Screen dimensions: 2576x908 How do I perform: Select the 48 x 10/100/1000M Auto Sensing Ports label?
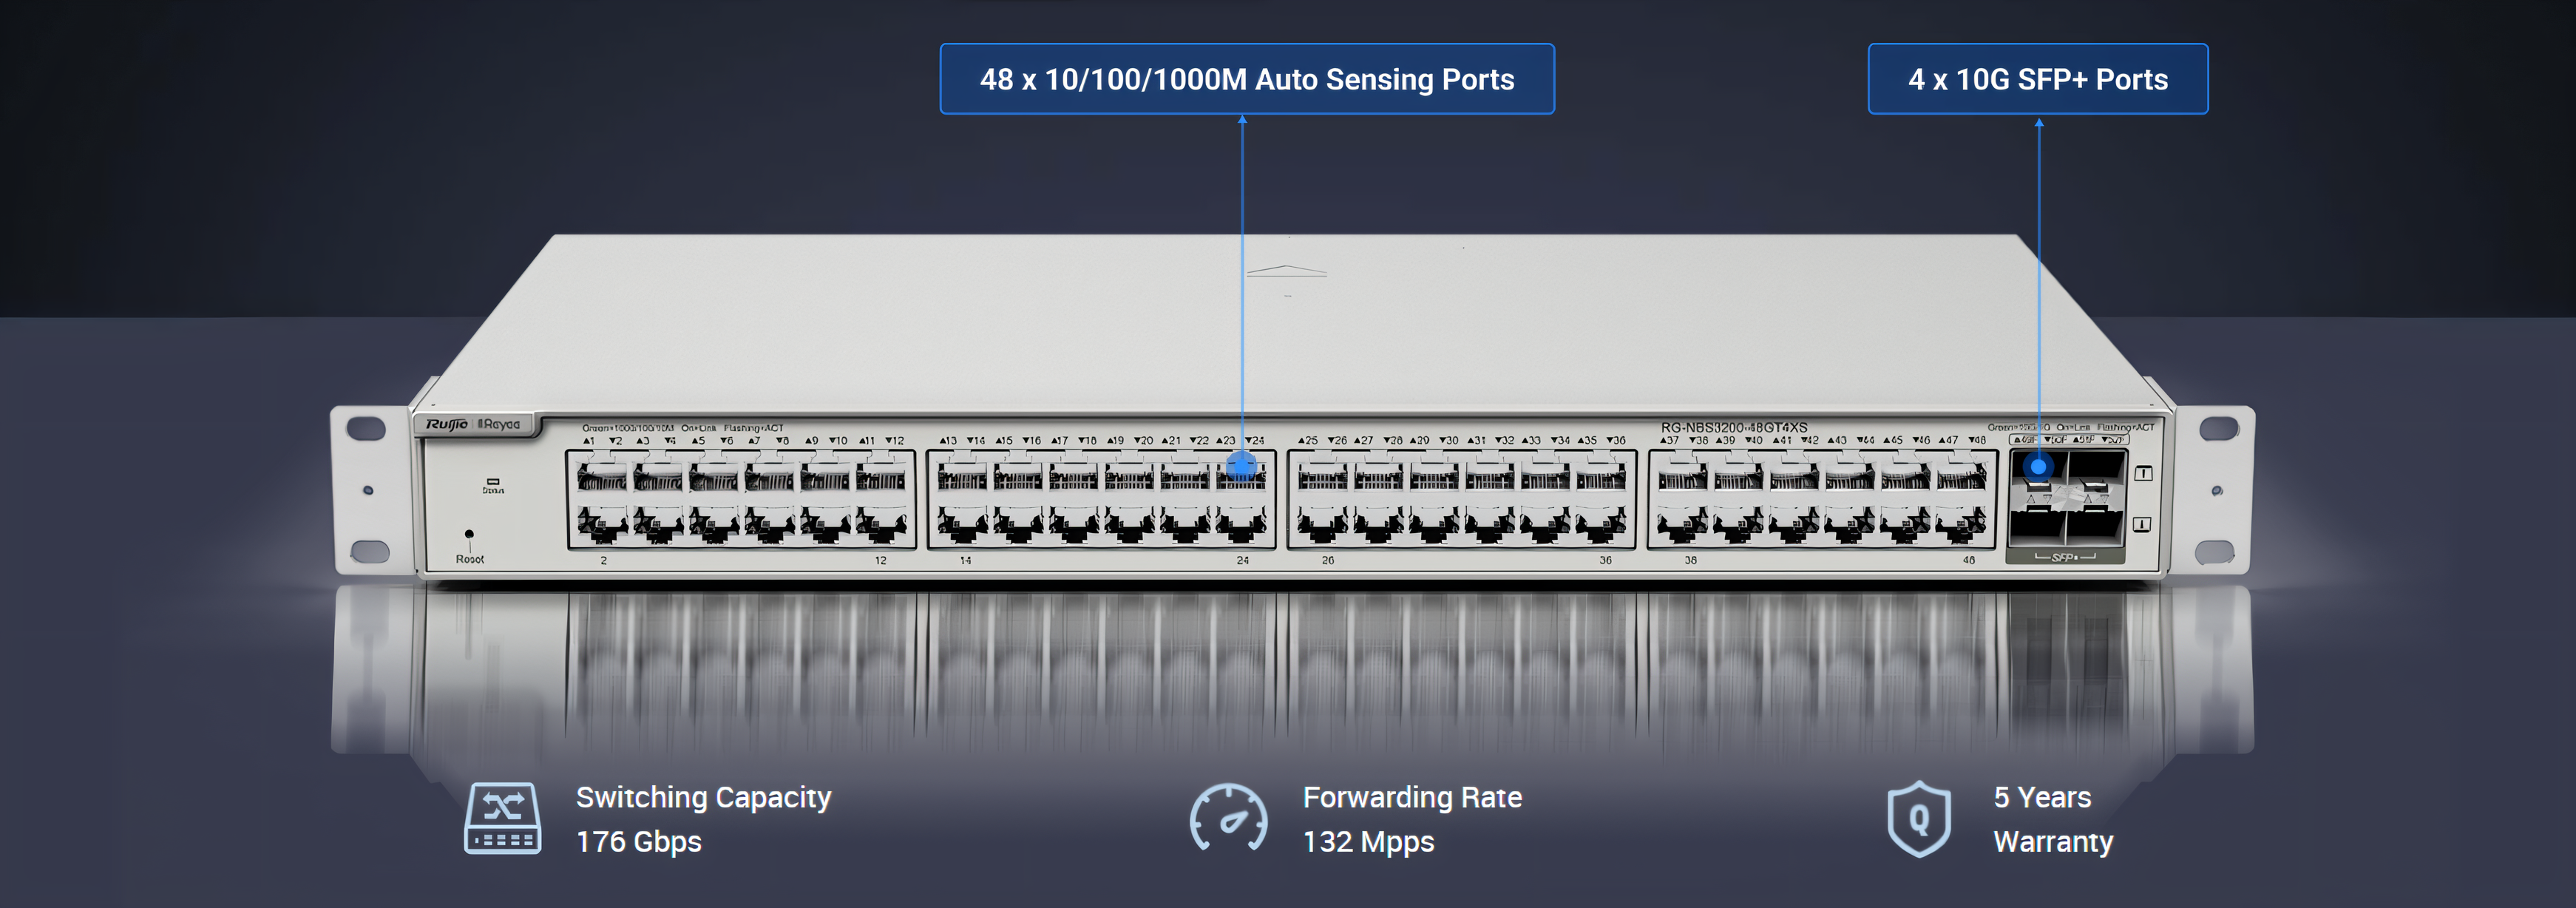[1247, 79]
